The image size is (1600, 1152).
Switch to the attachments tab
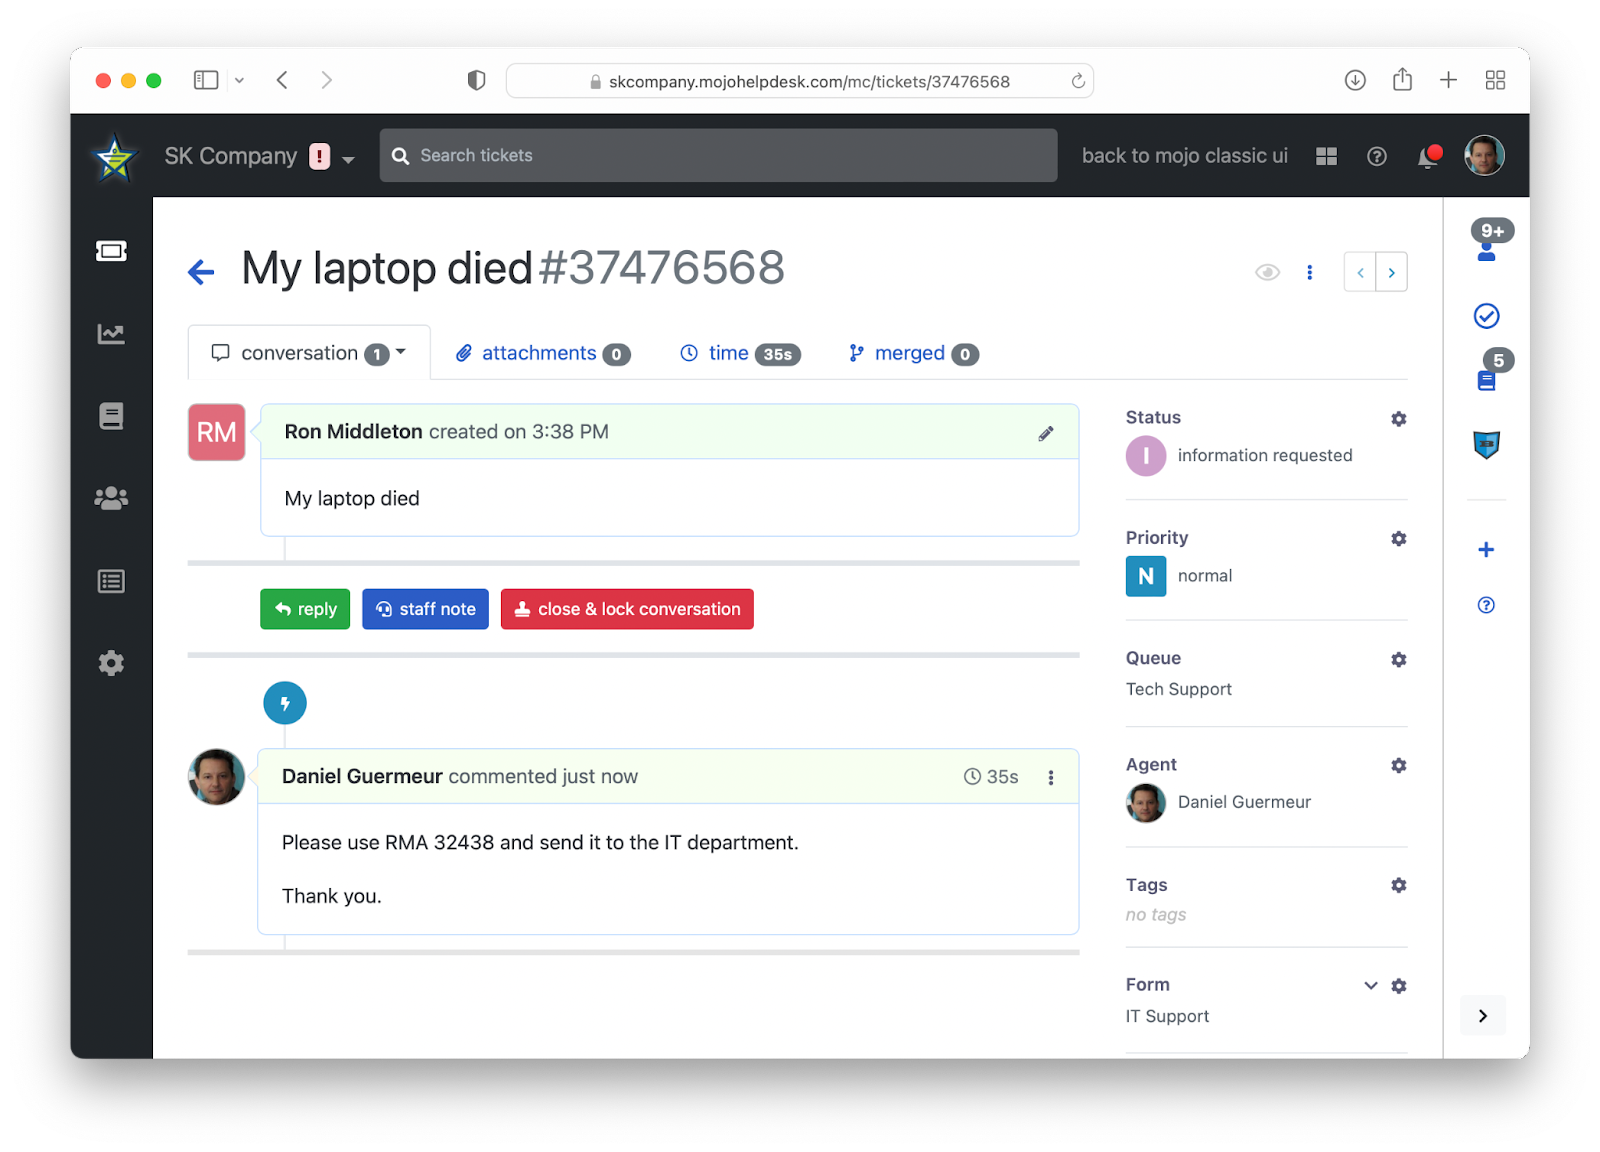[543, 354]
